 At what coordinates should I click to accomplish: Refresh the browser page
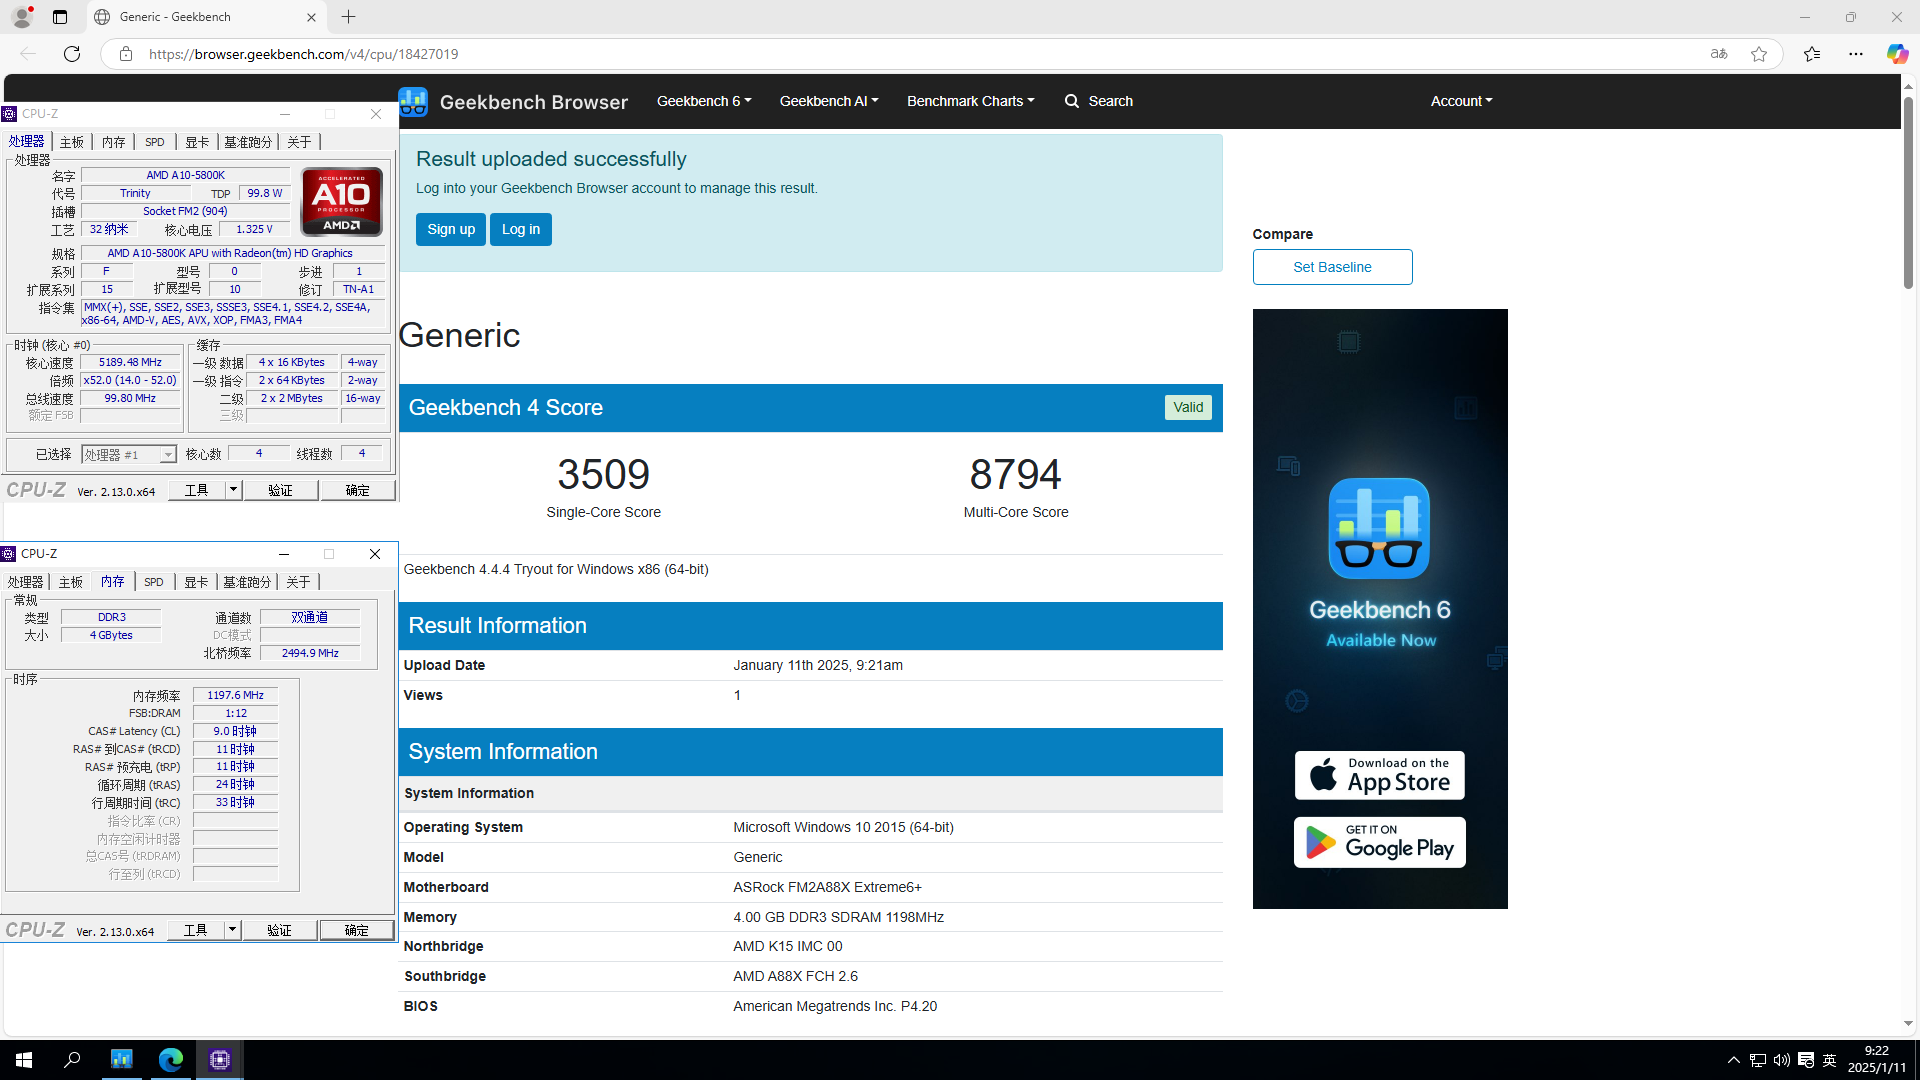coord(72,54)
